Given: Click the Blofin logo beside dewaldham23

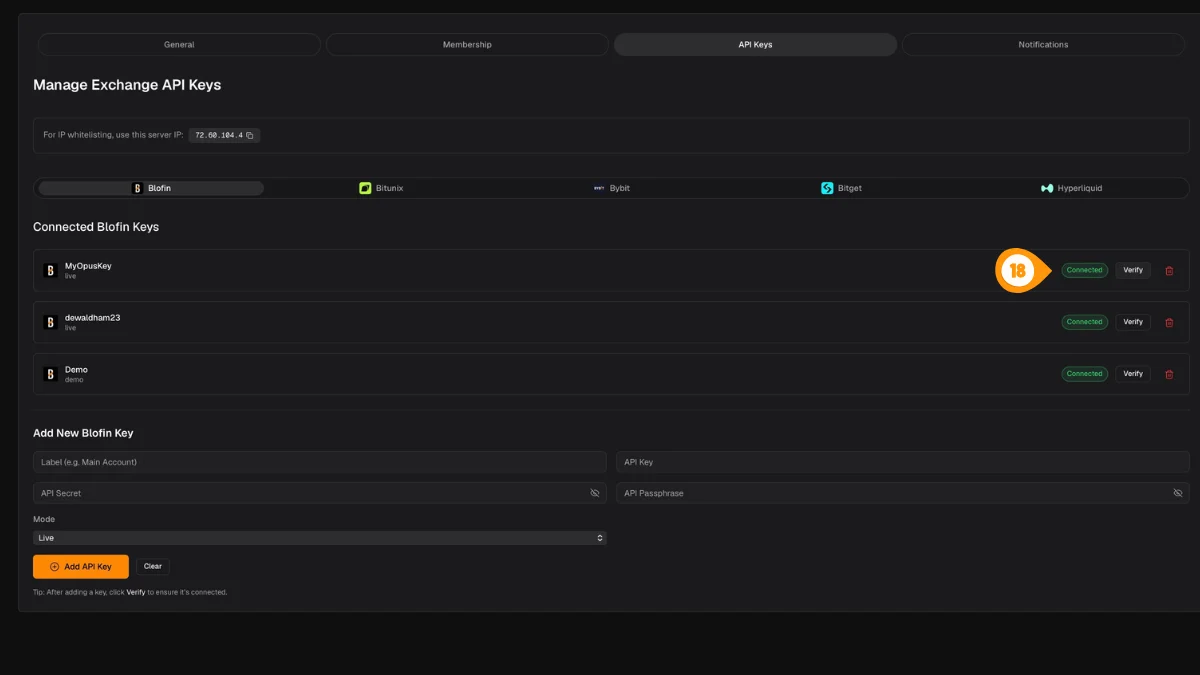Looking at the screenshot, I should 50,322.
